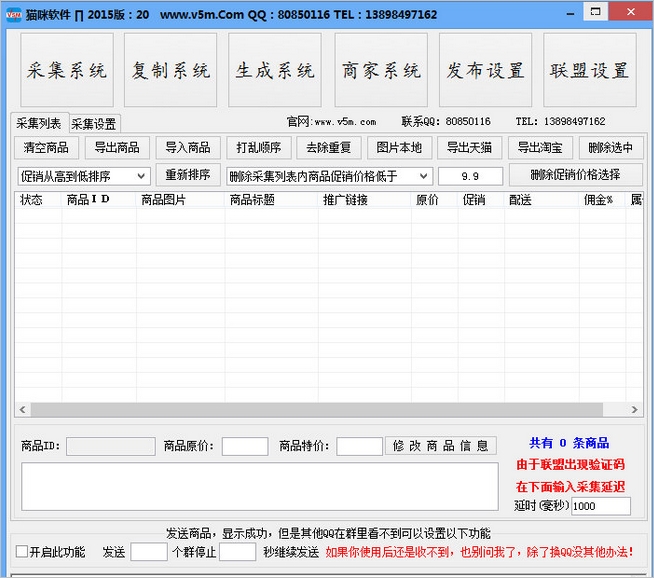Viewport: 654px width, 578px height.
Task: Click the horizontal scrollbar thumb
Action: pyautogui.click(x=317, y=410)
